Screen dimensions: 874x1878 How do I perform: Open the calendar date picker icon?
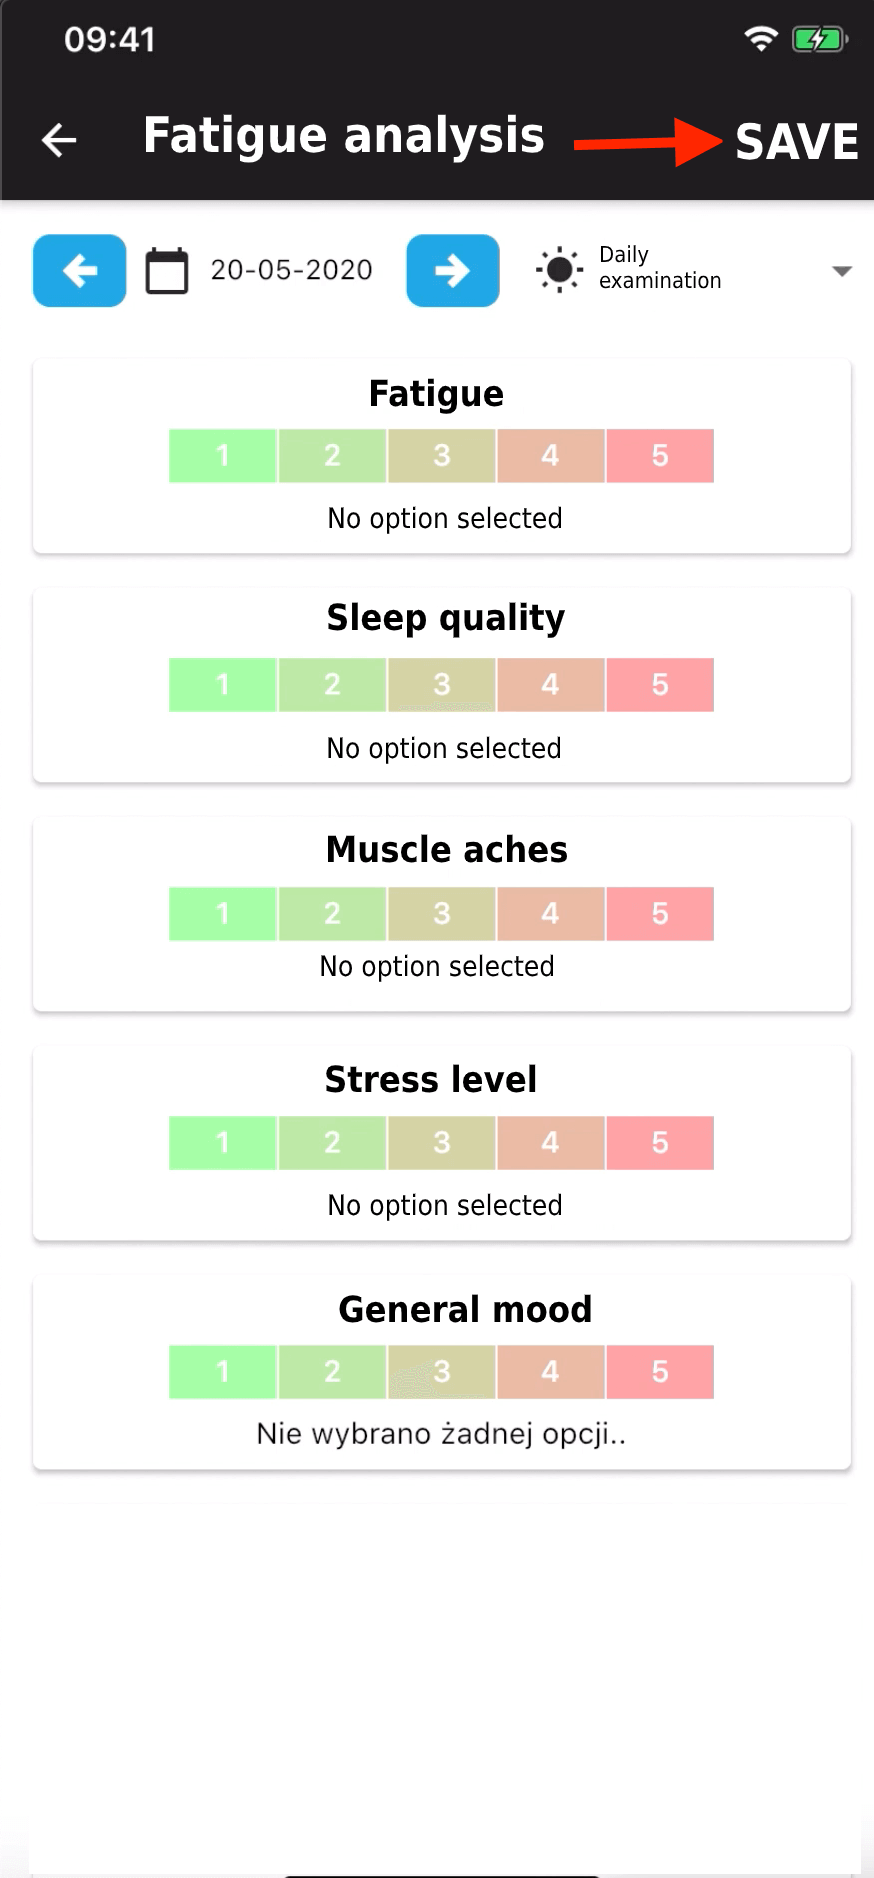[167, 271]
